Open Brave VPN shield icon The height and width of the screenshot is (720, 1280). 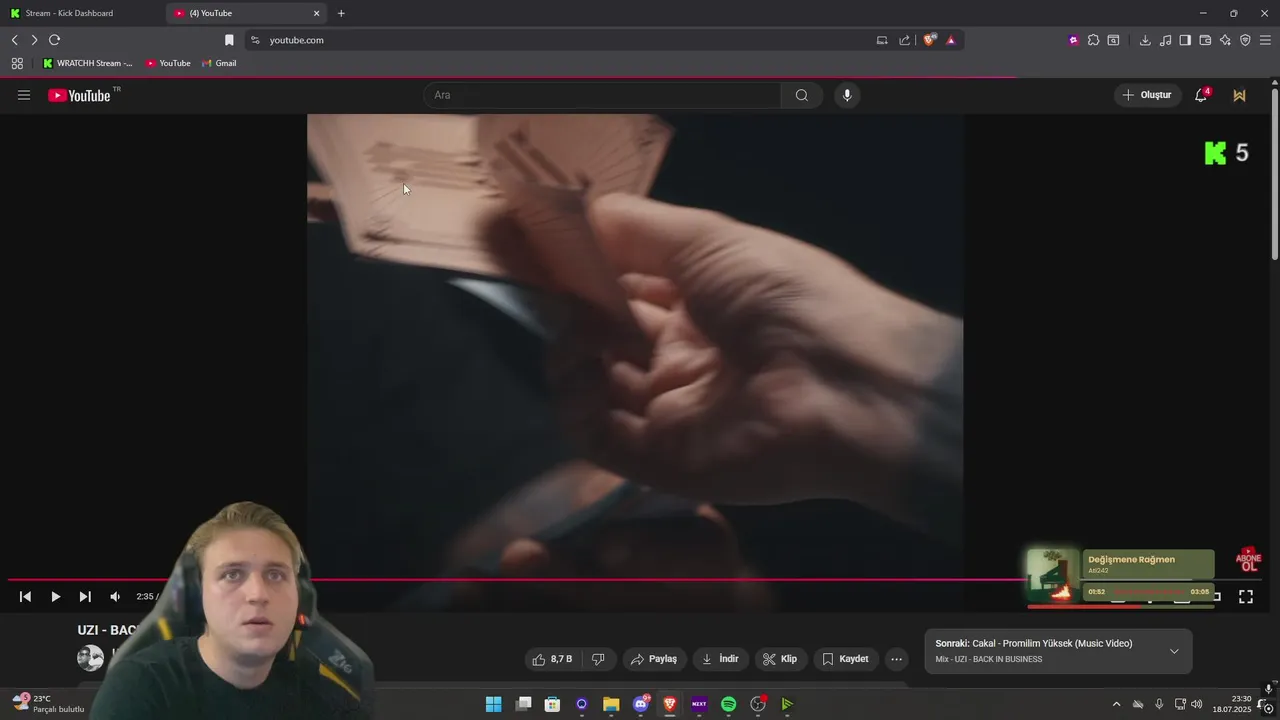click(1245, 40)
